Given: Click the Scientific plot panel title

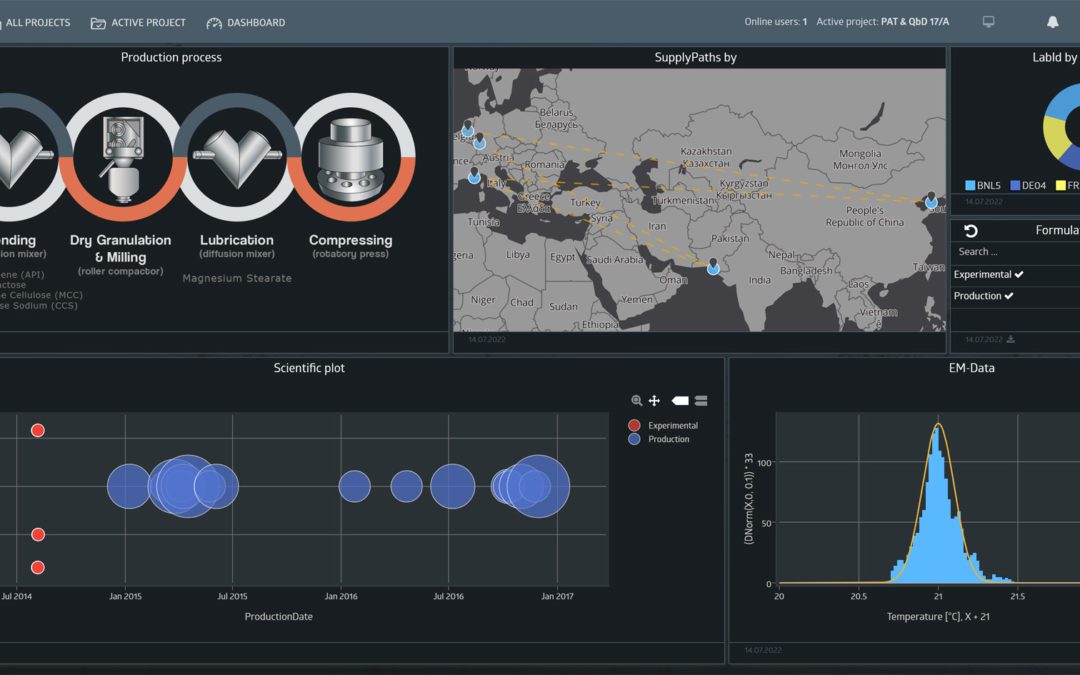Looking at the screenshot, I should [309, 368].
